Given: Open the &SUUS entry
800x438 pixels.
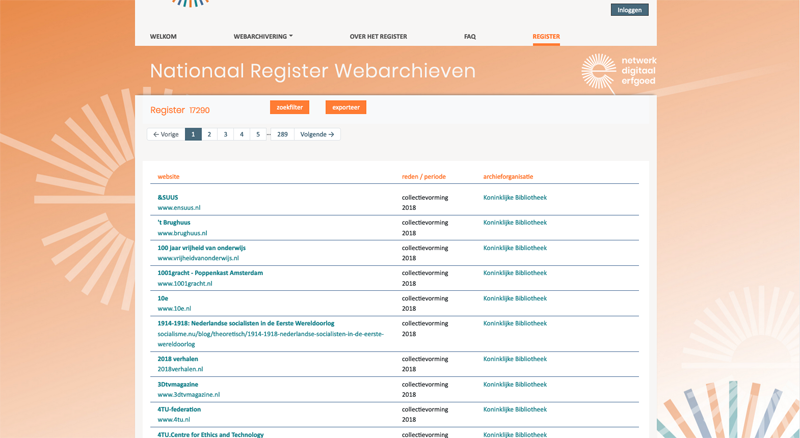Looking at the screenshot, I should [168, 198].
